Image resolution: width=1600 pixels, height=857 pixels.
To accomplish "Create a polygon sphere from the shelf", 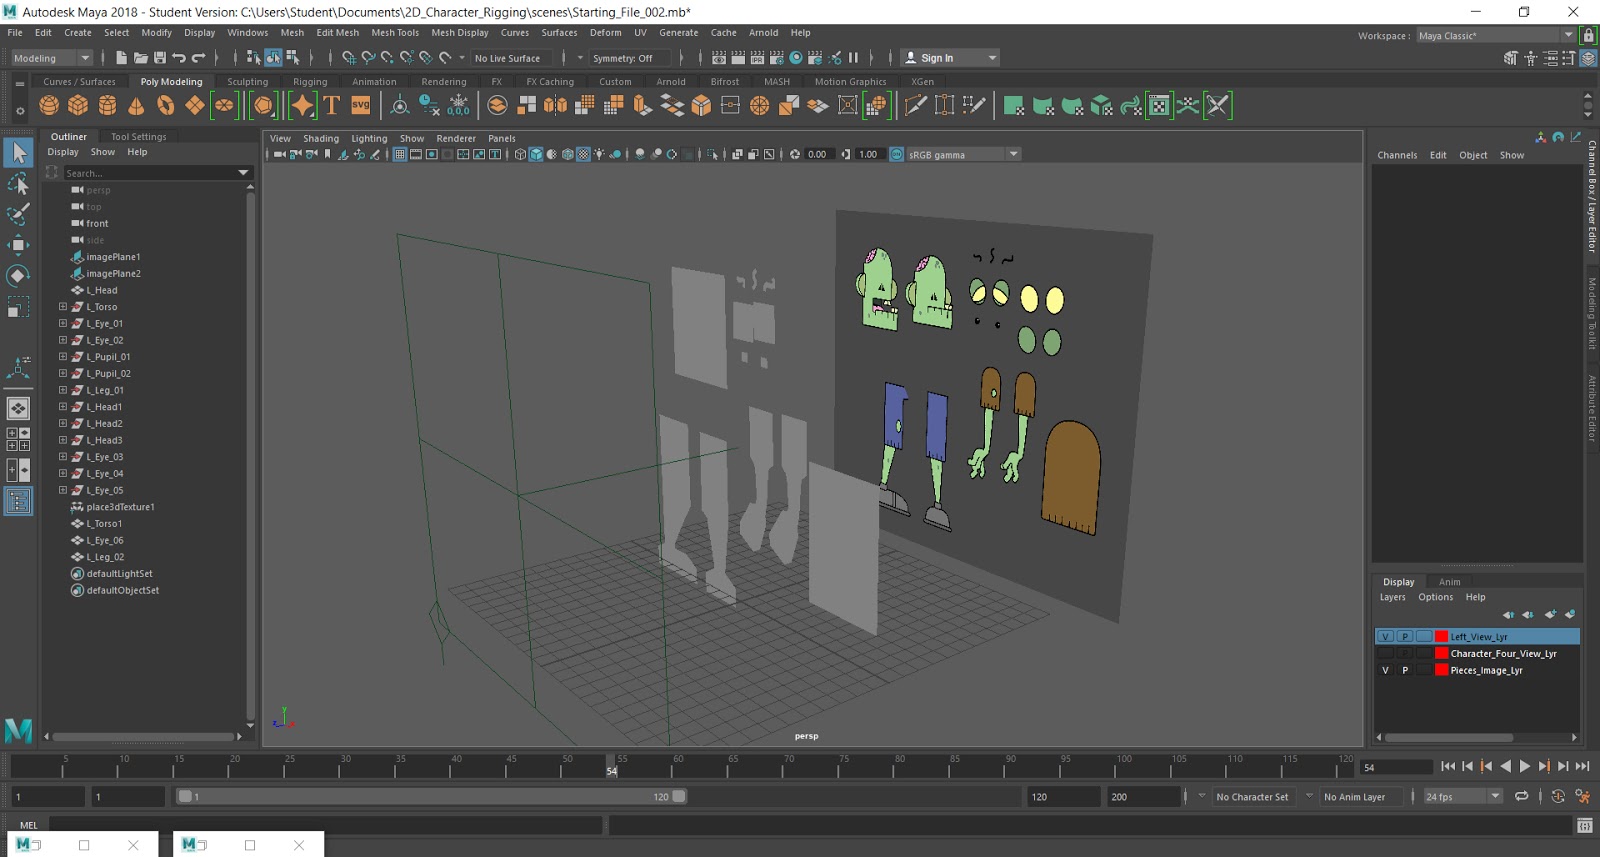I will click(49, 105).
